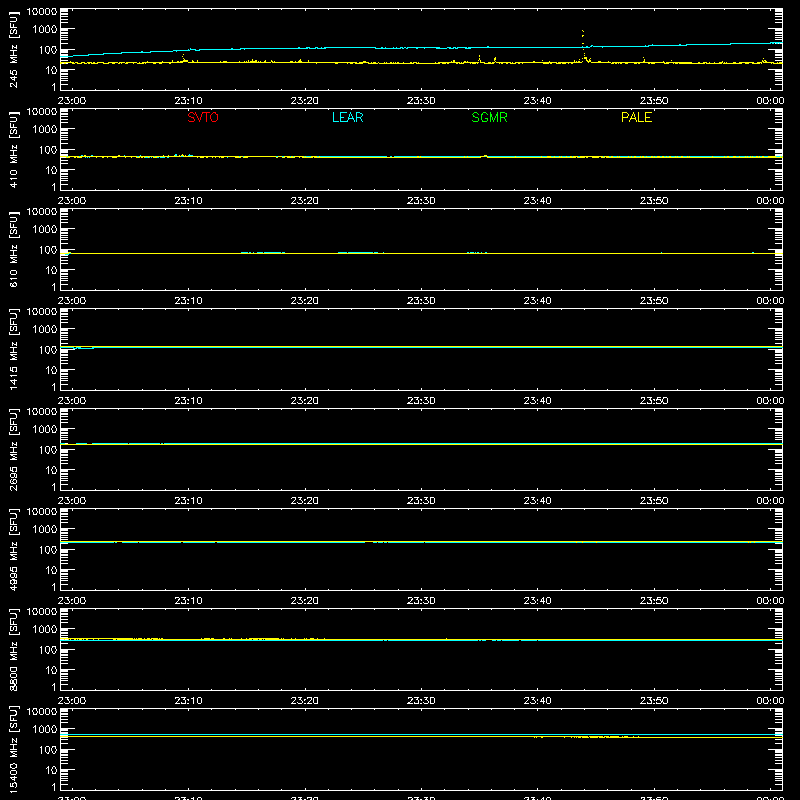Click the yellow PALE station label

click(x=636, y=117)
